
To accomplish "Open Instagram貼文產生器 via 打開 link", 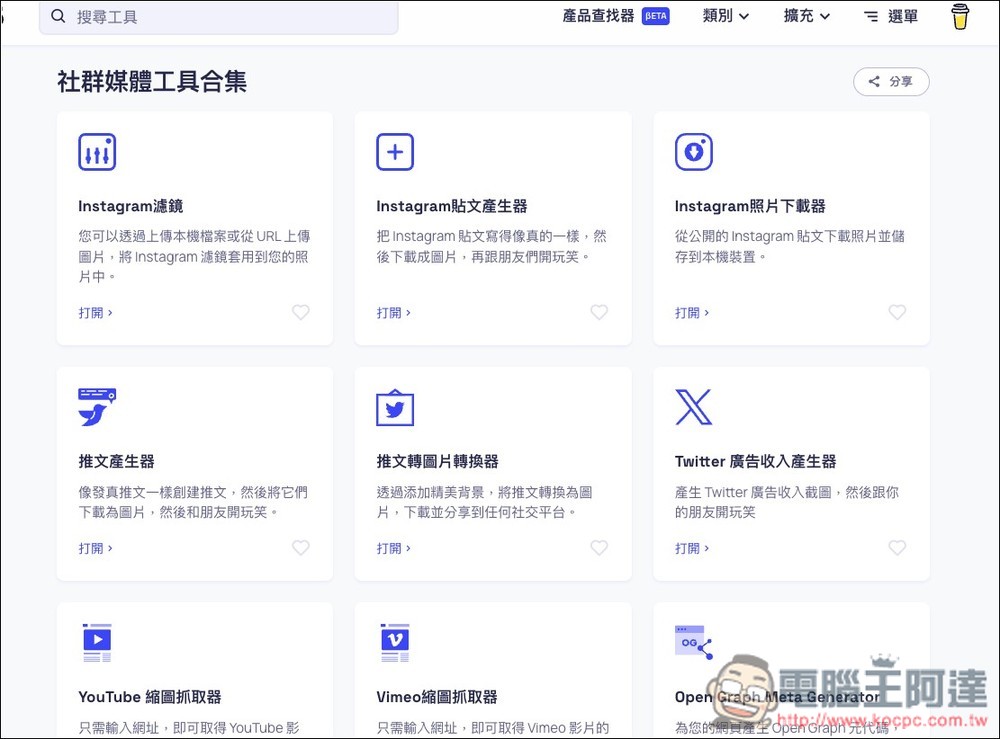I will (393, 313).
